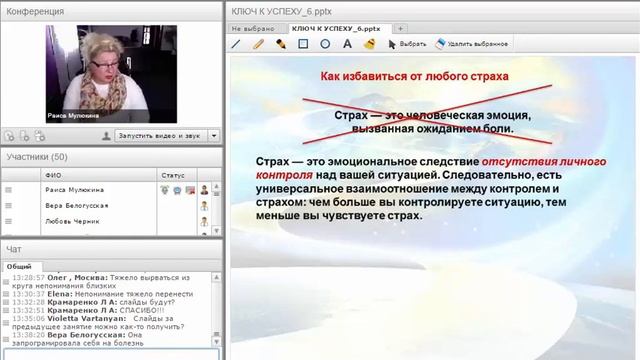Select the straight line drawing tool
Image resolution: width=640 pixels, height=360 pixels.
tap(236, 44)
